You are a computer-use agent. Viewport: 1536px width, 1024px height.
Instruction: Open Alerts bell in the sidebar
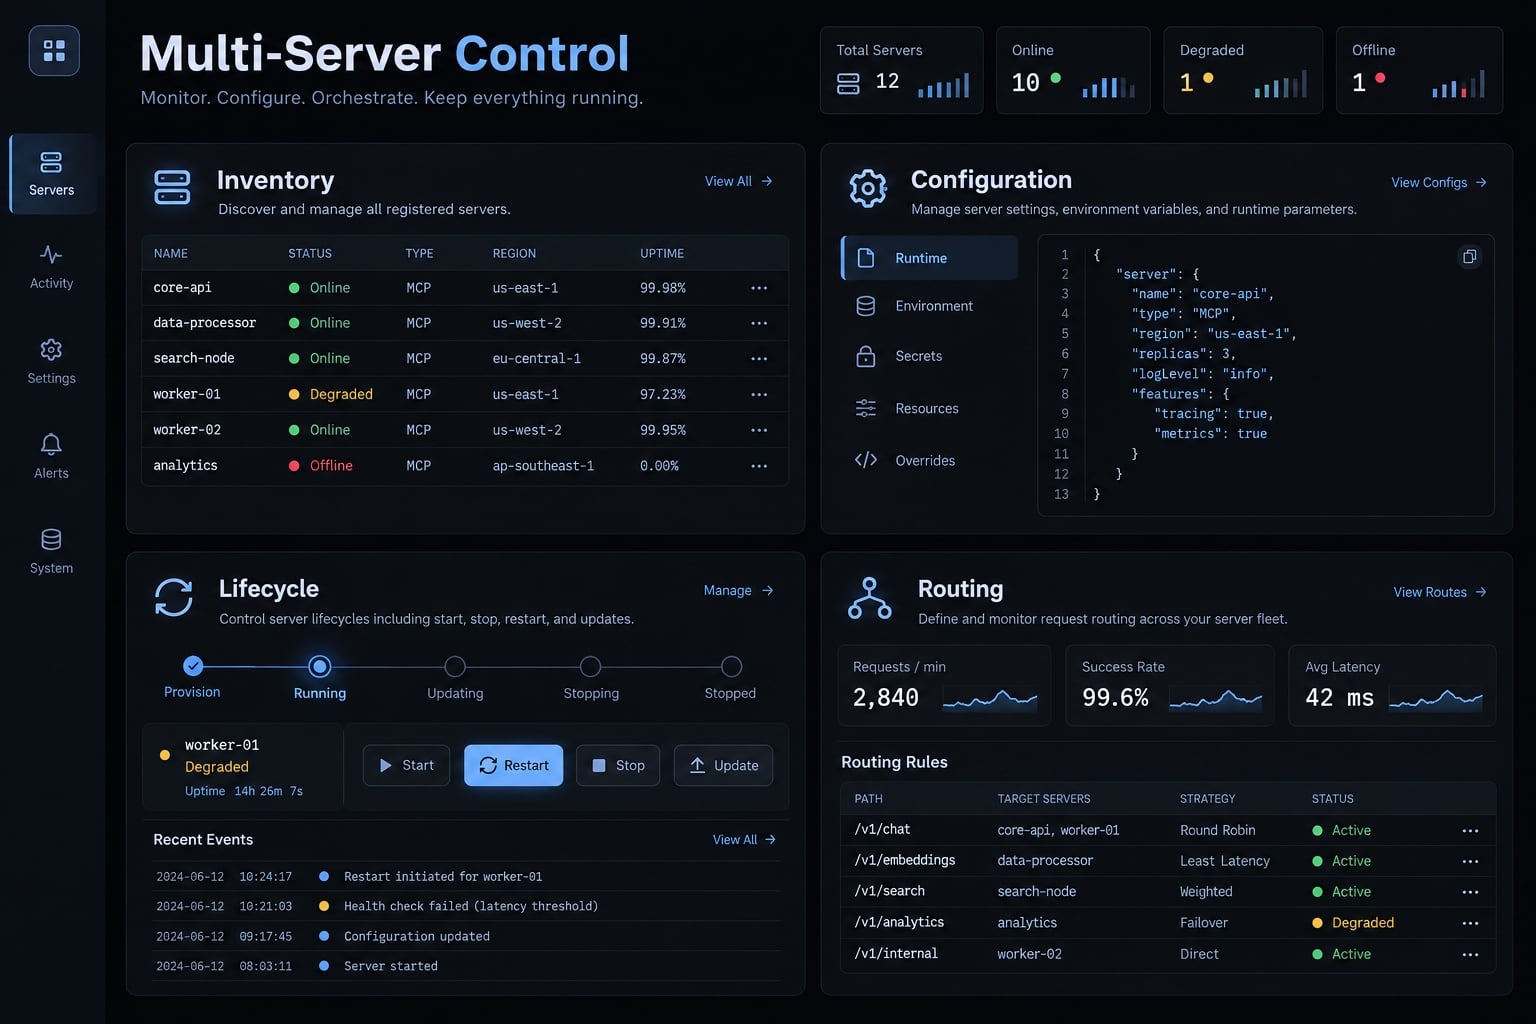pos(51,457)
